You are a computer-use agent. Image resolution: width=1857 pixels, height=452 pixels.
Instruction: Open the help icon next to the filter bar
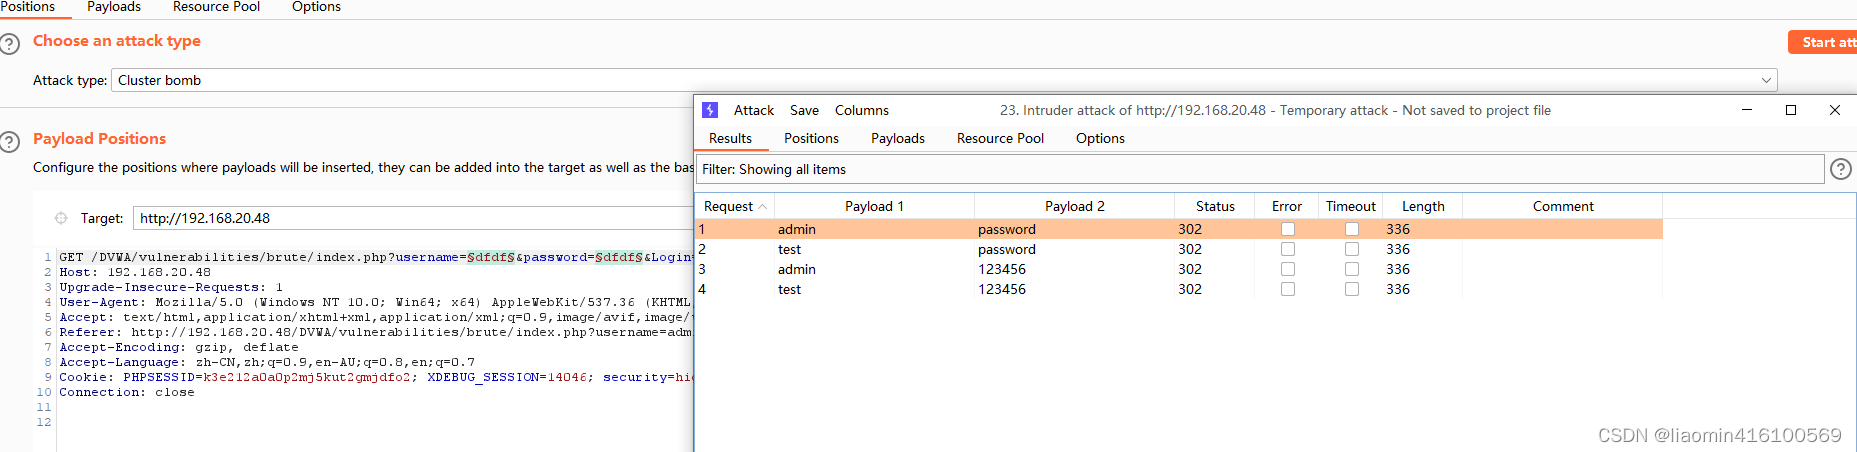1840,169
